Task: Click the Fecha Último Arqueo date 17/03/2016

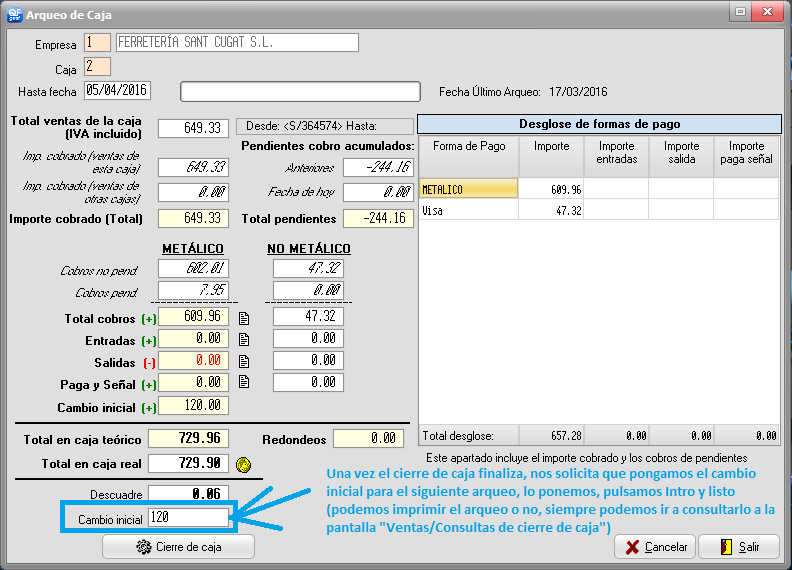Action: (578, 91)
